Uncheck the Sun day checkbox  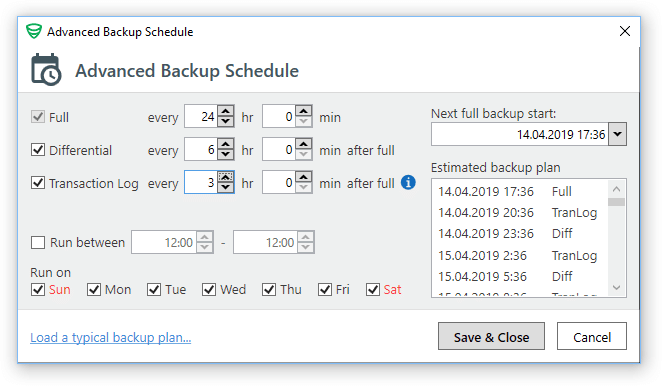38,290
